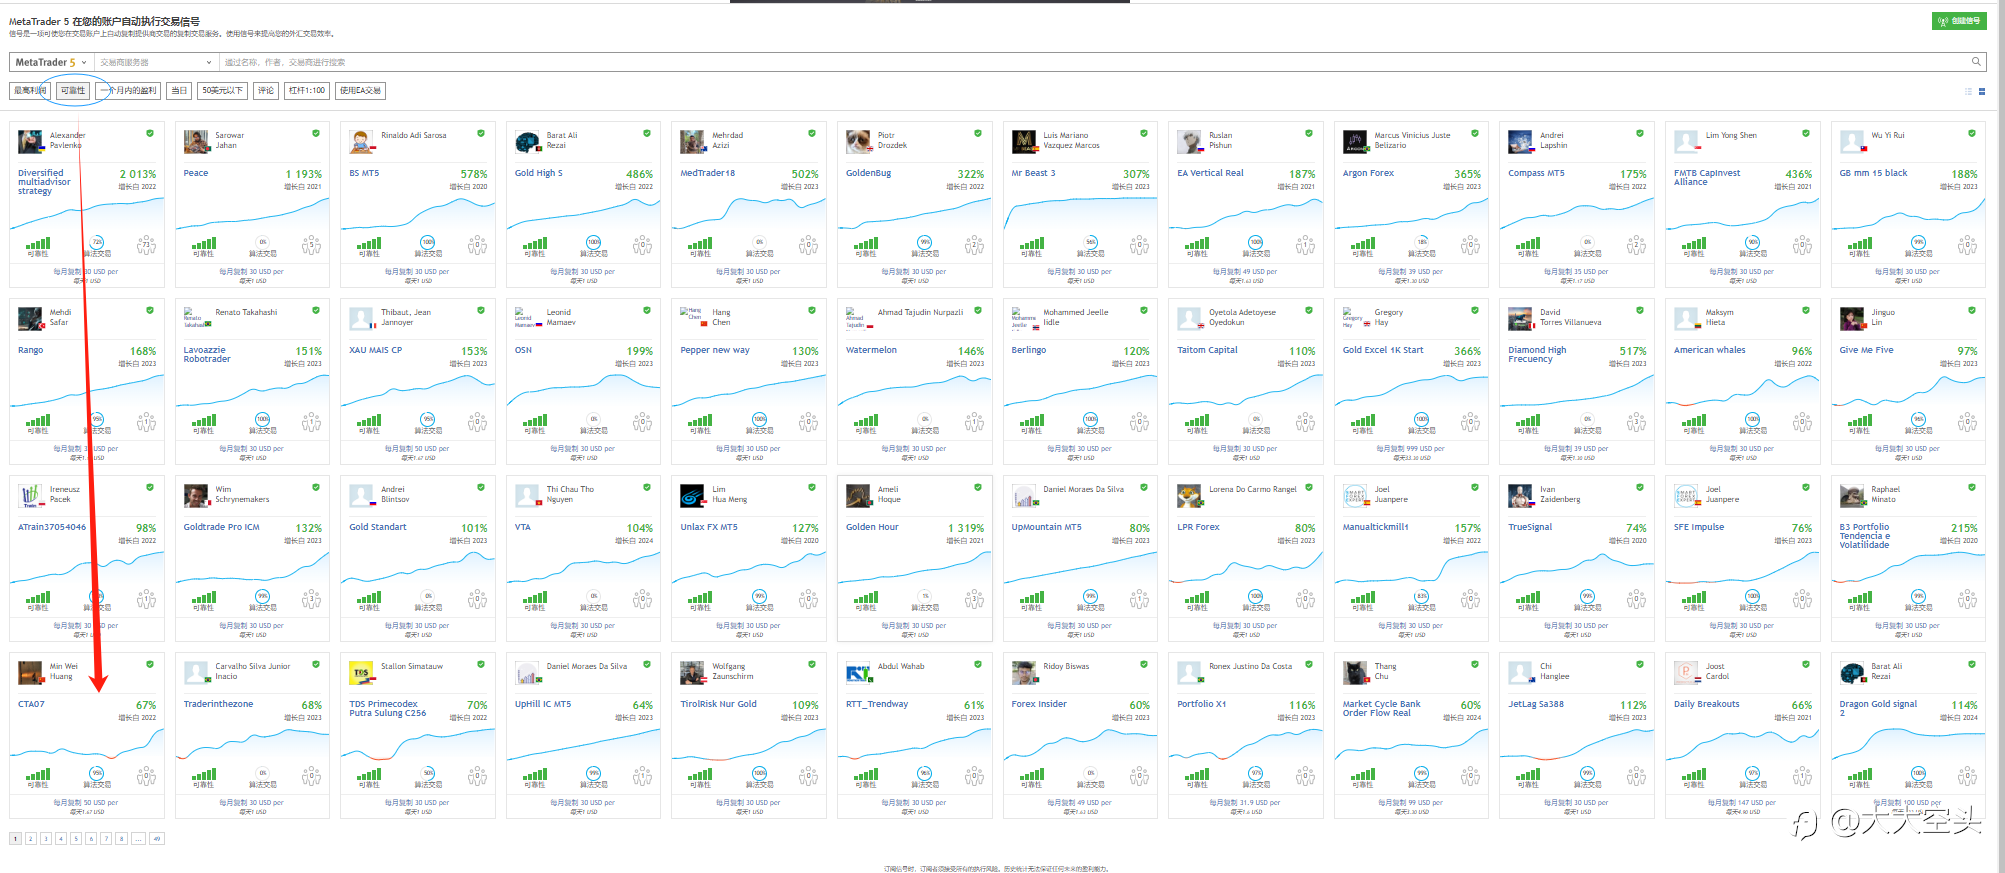
Task: Click Marcus Vinicius Juste Belizario avatar
Action: coord(1355,141)
